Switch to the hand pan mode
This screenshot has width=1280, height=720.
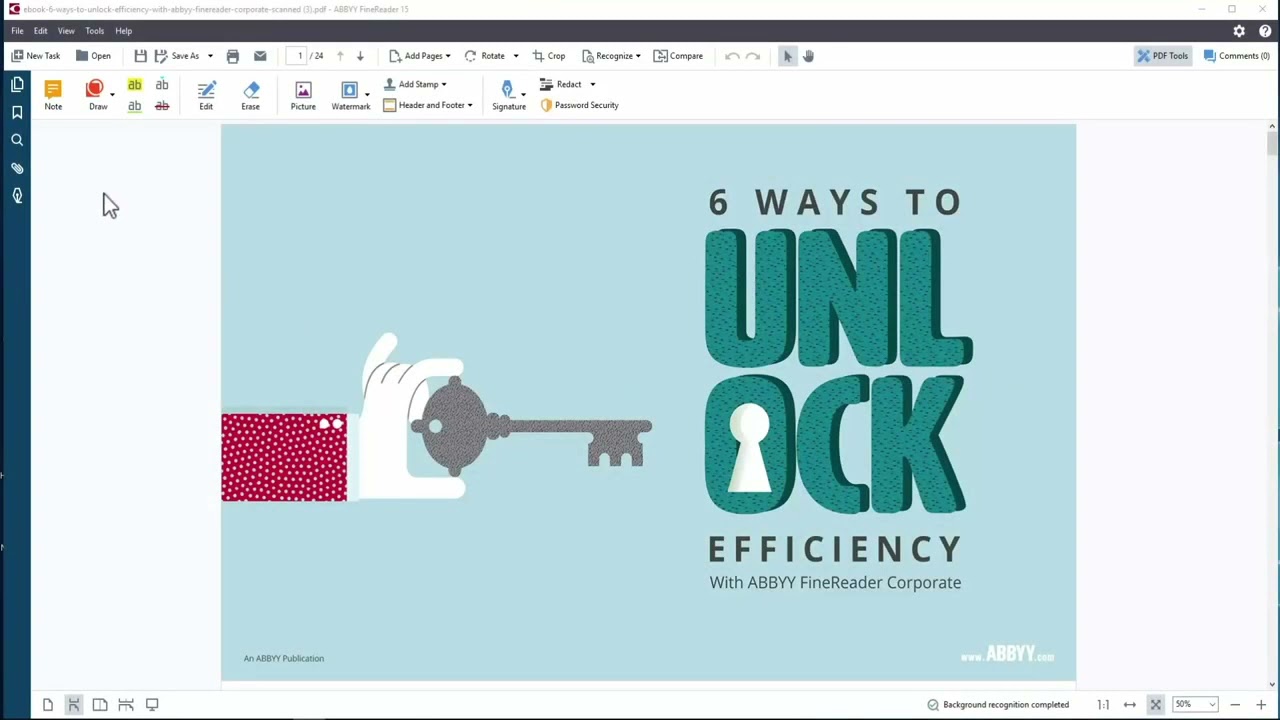click(x=808, y=56)
